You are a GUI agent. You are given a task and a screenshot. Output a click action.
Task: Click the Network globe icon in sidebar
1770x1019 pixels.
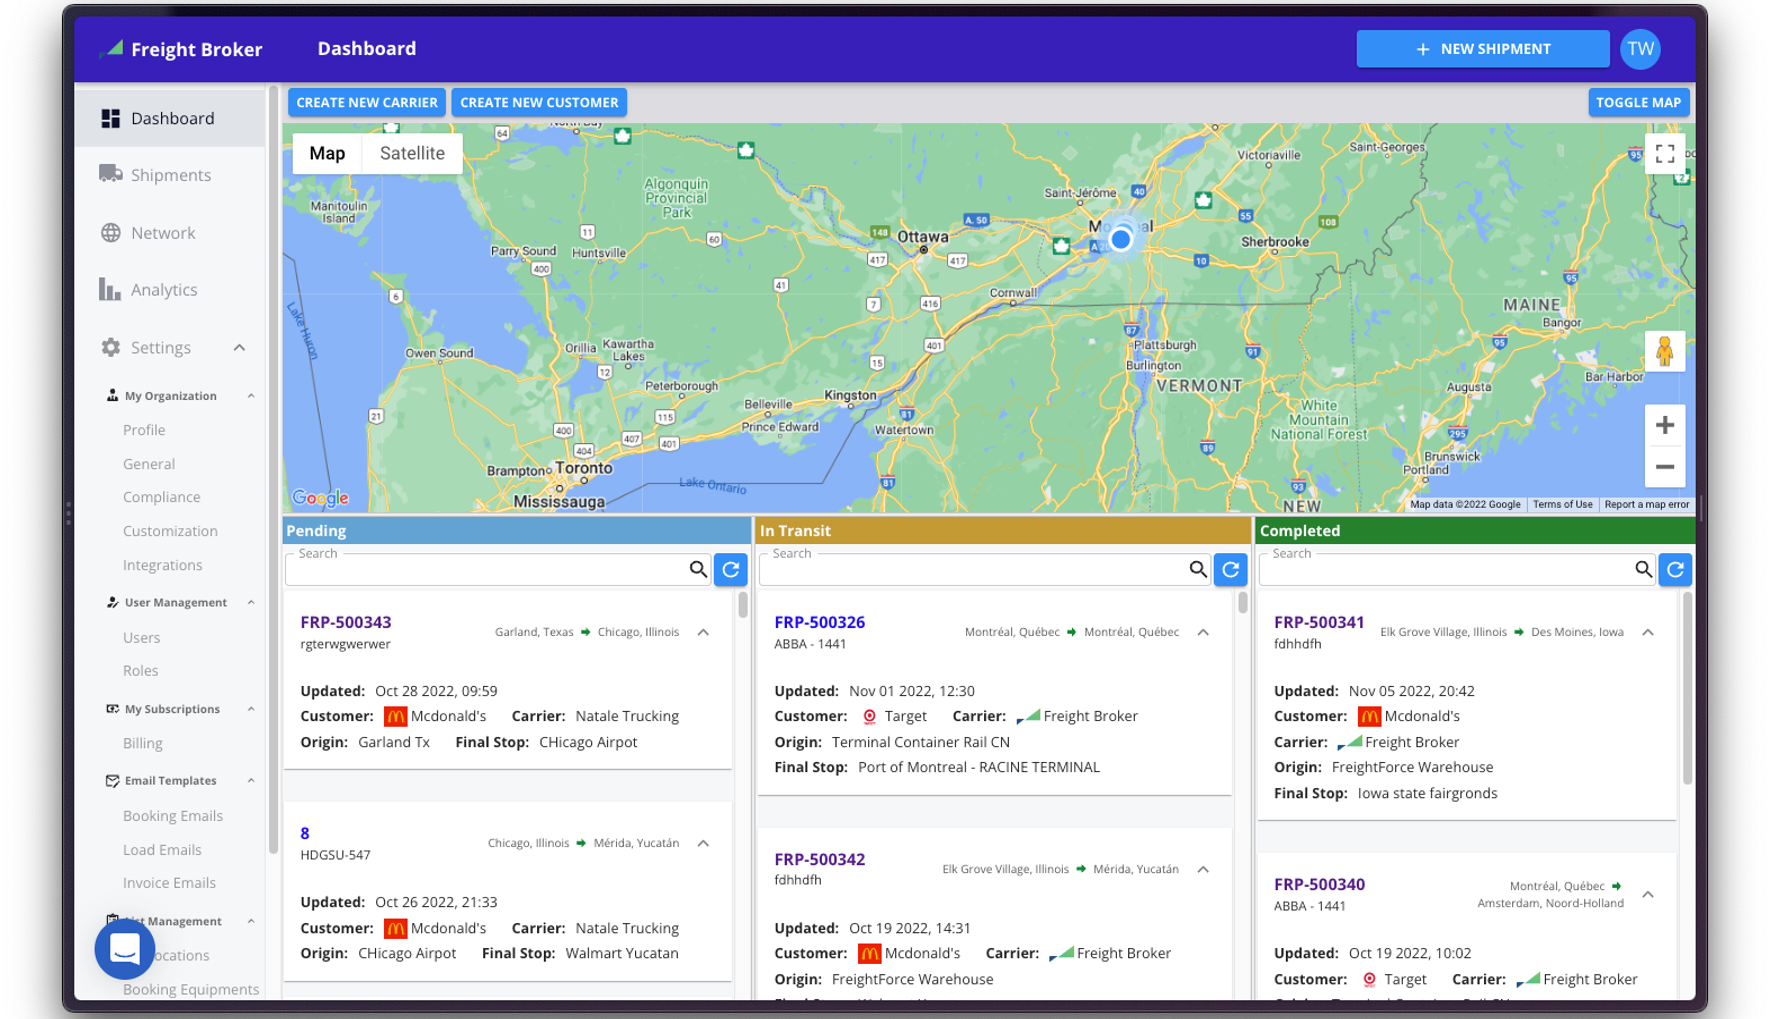(110, 233)
